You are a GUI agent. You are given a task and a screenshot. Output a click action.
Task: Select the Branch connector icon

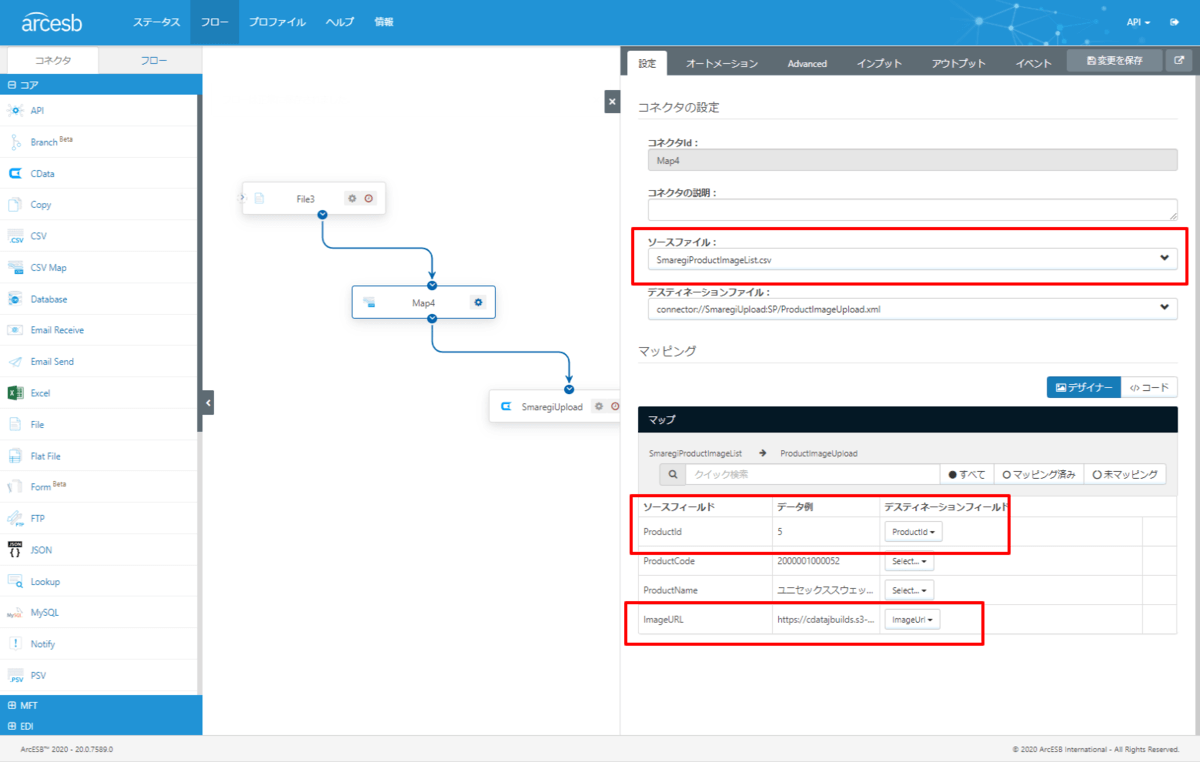tap(15, 142)
